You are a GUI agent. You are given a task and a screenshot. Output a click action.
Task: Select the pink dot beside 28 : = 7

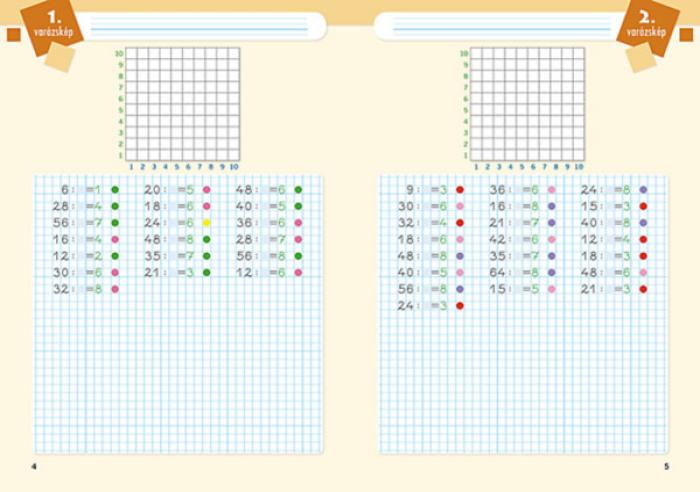click(x=298, y=239)
